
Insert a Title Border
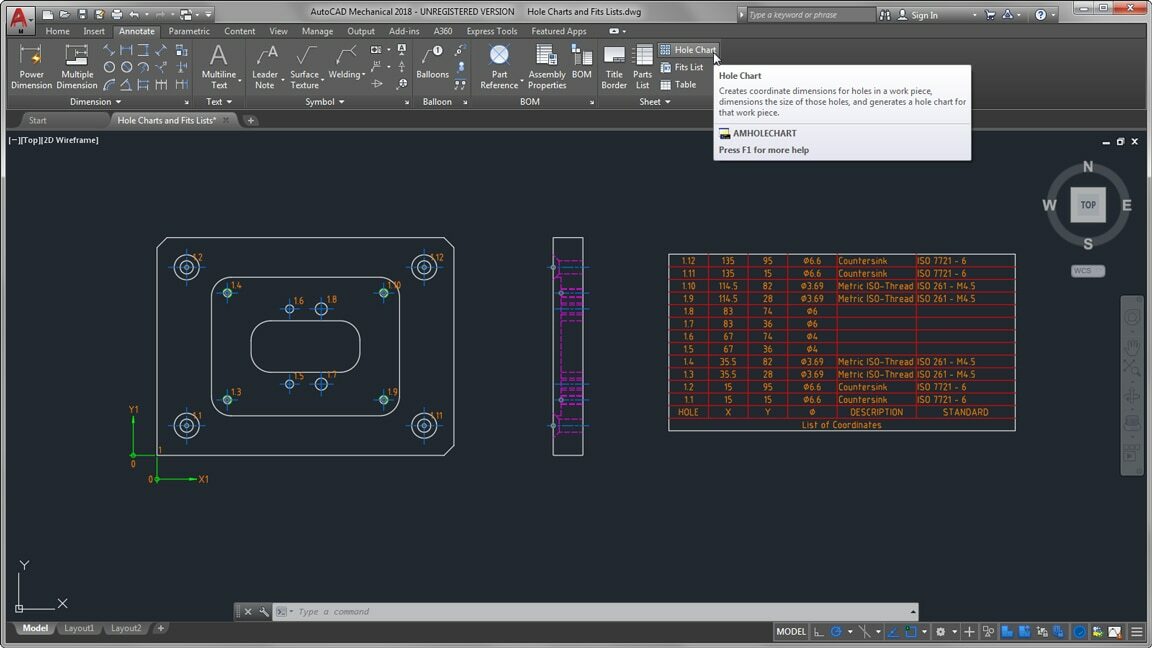614,67
